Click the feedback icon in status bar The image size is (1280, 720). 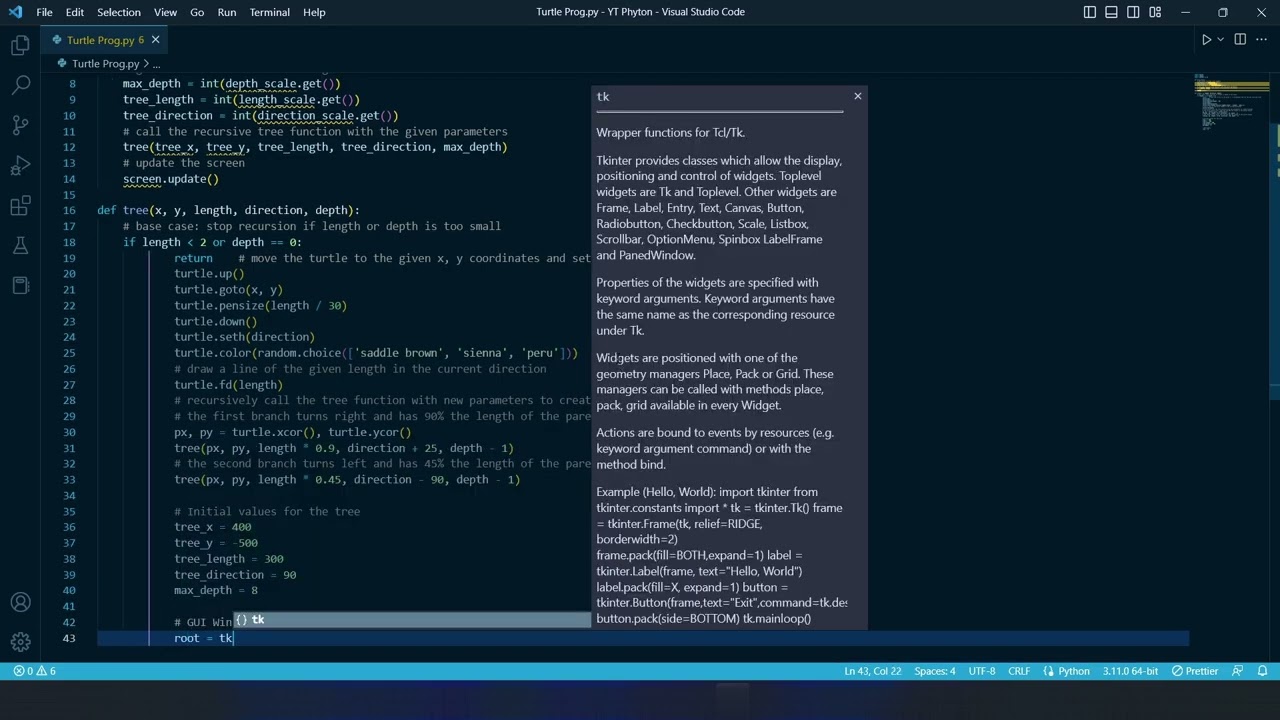(1238, 671)
